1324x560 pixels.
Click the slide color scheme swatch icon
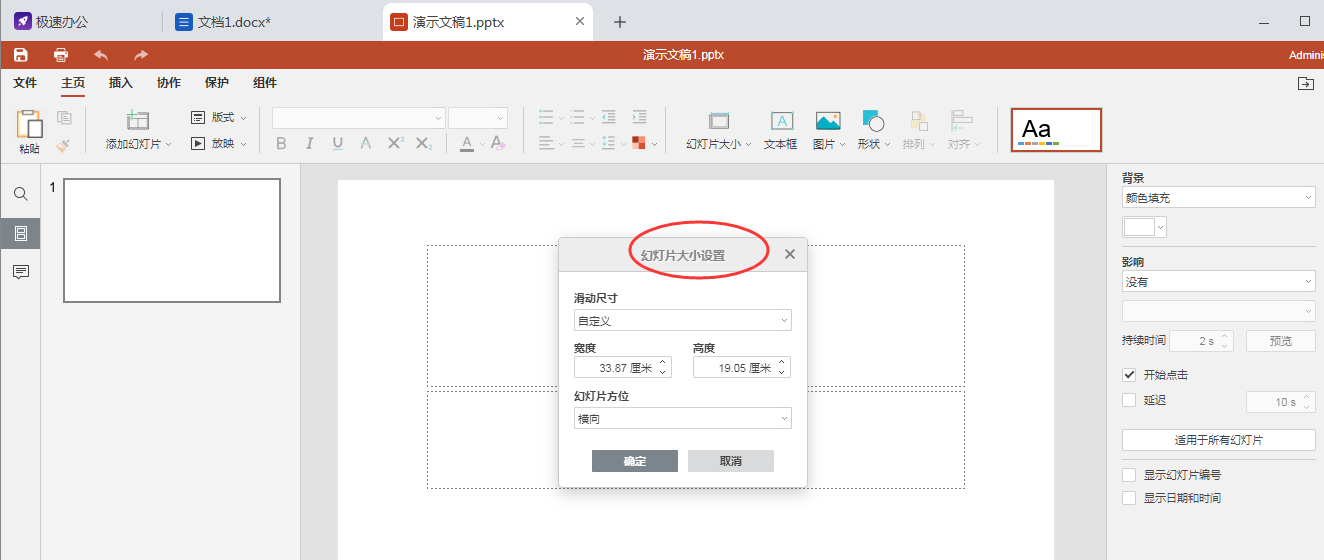tap(639, 144)
